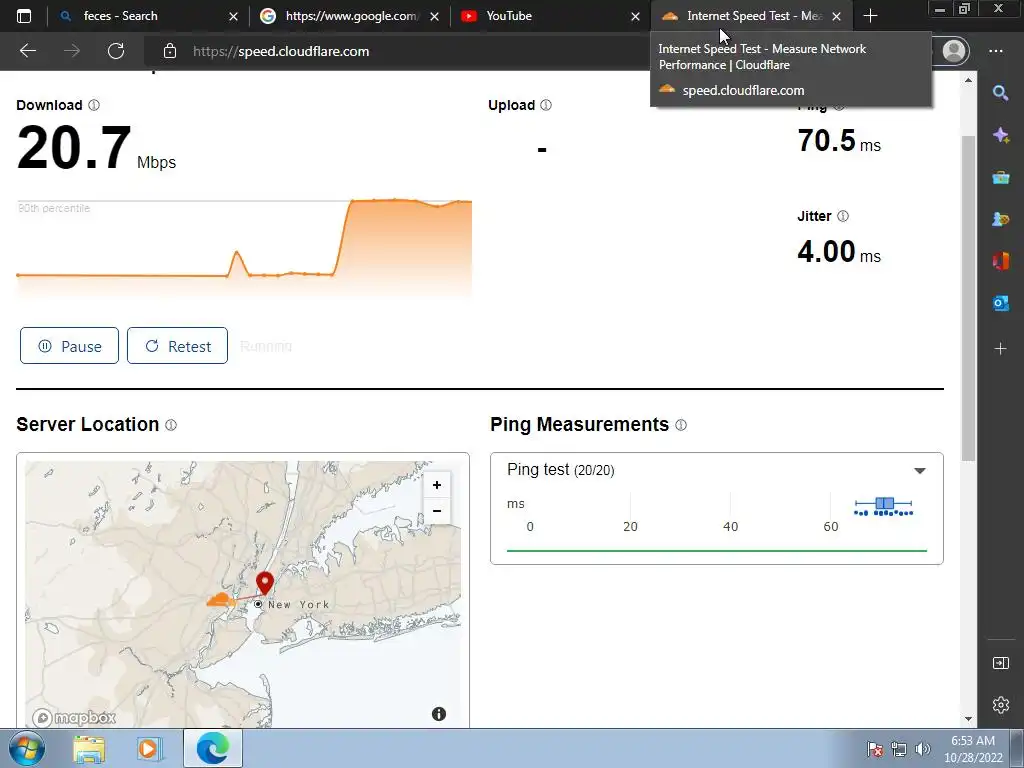Open Windows Explorer from taskbar
1024x768 pixels.
click(x=89, y=749)
